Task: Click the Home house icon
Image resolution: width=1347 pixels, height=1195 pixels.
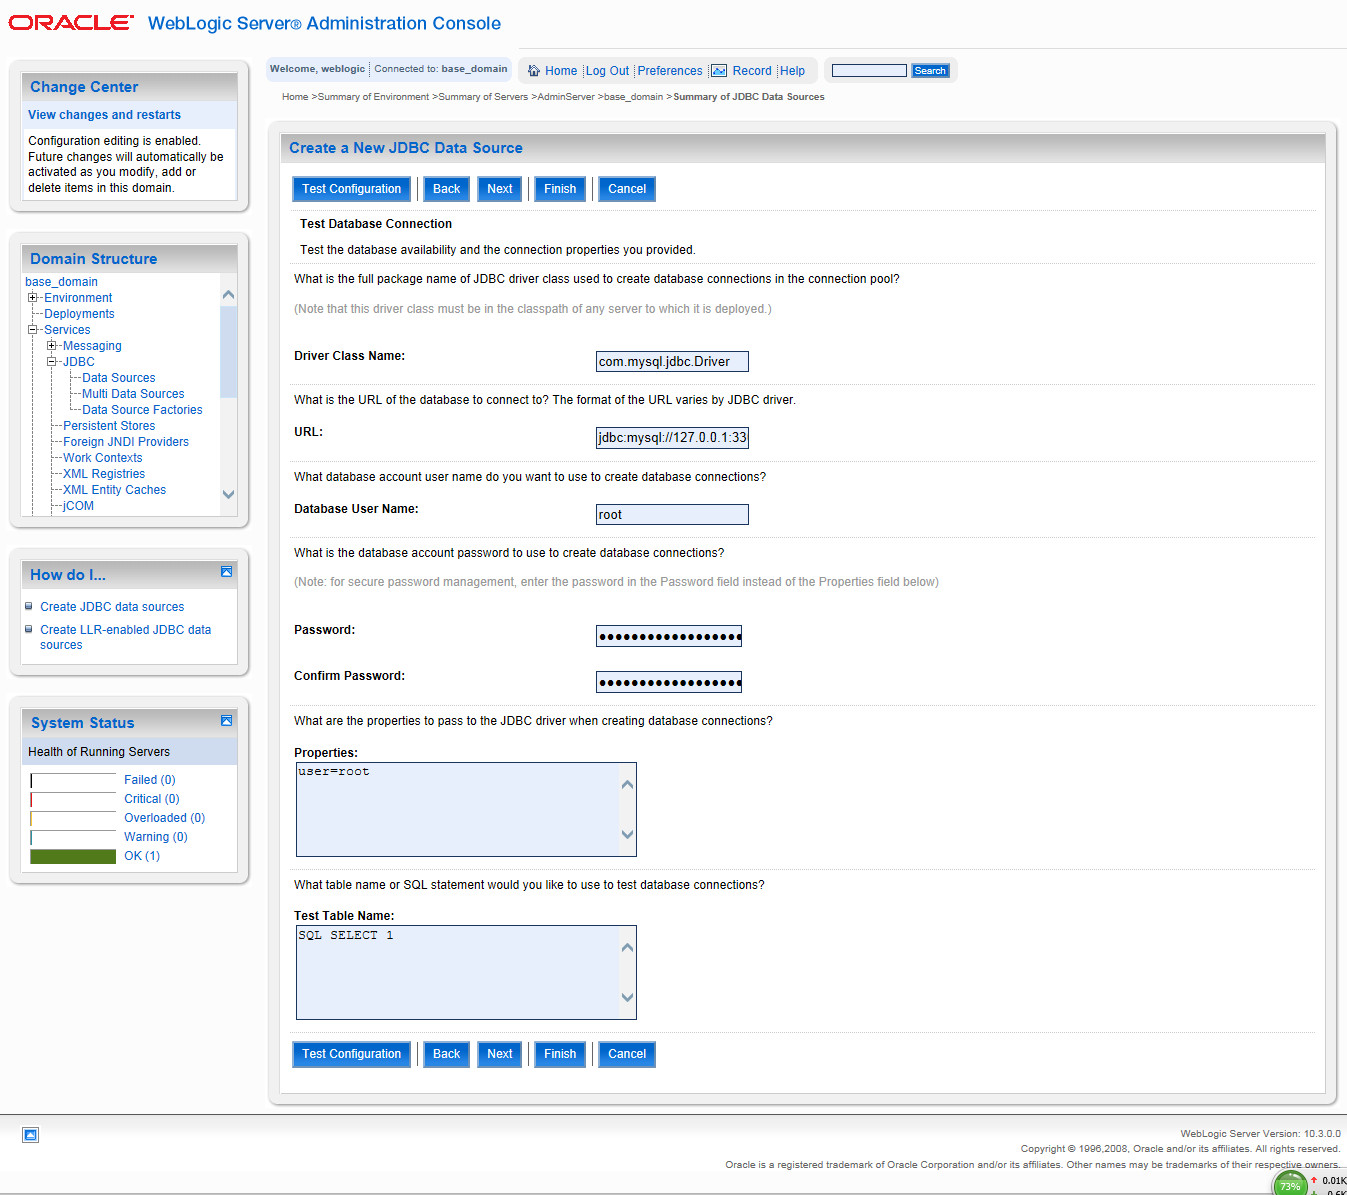Action: [534, 71]
